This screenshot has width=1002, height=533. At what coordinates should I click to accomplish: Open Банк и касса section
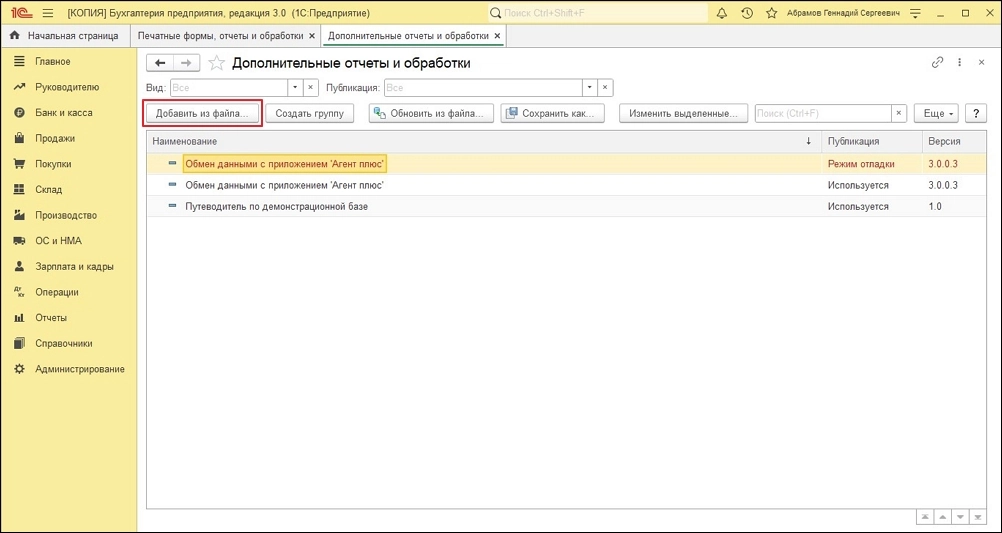(63, 112)
